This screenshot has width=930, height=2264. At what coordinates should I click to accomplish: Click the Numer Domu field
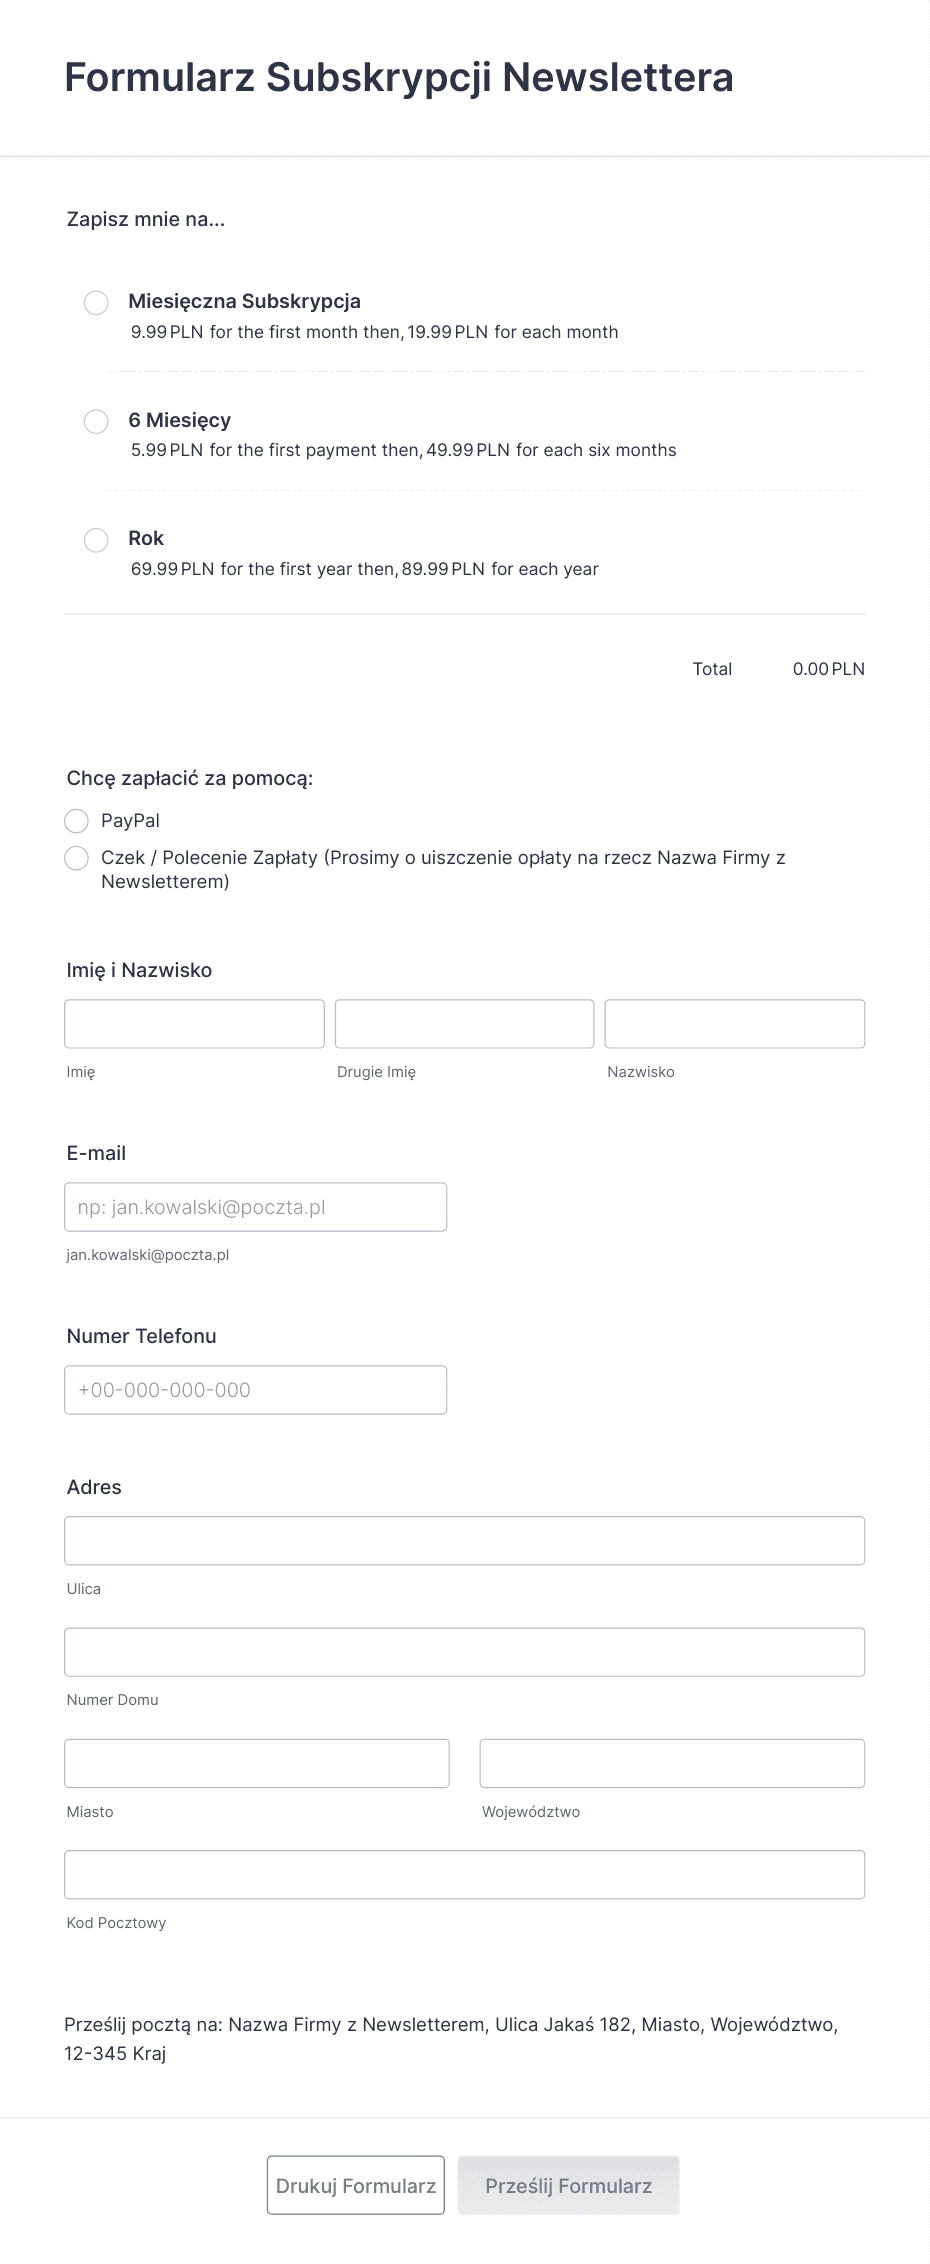pyautogui.click(x=464, y=1652)
